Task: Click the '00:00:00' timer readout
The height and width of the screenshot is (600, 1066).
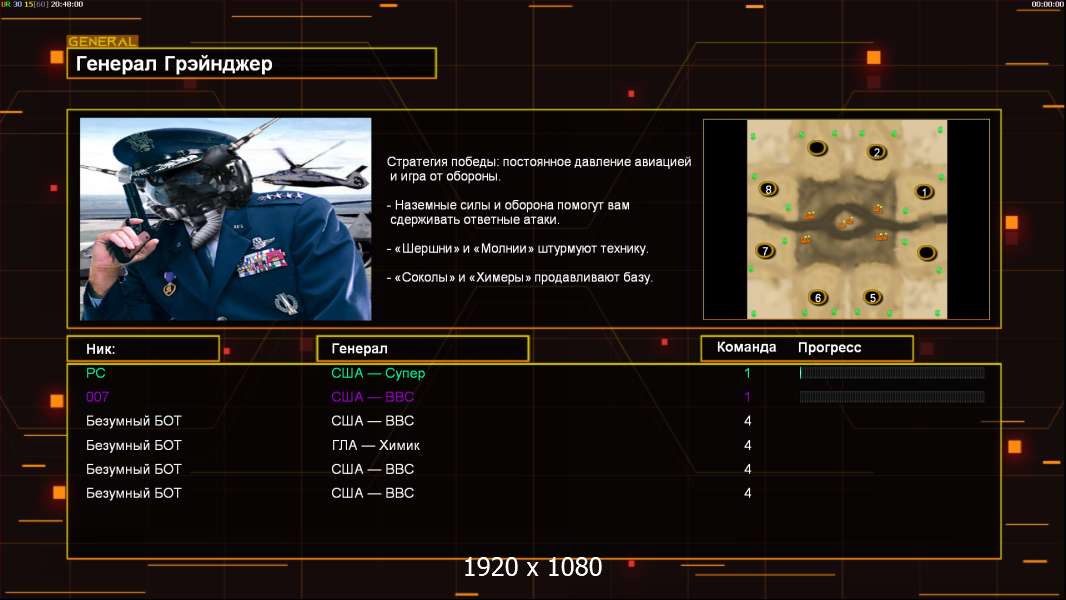Action: tap(1047, 4)
